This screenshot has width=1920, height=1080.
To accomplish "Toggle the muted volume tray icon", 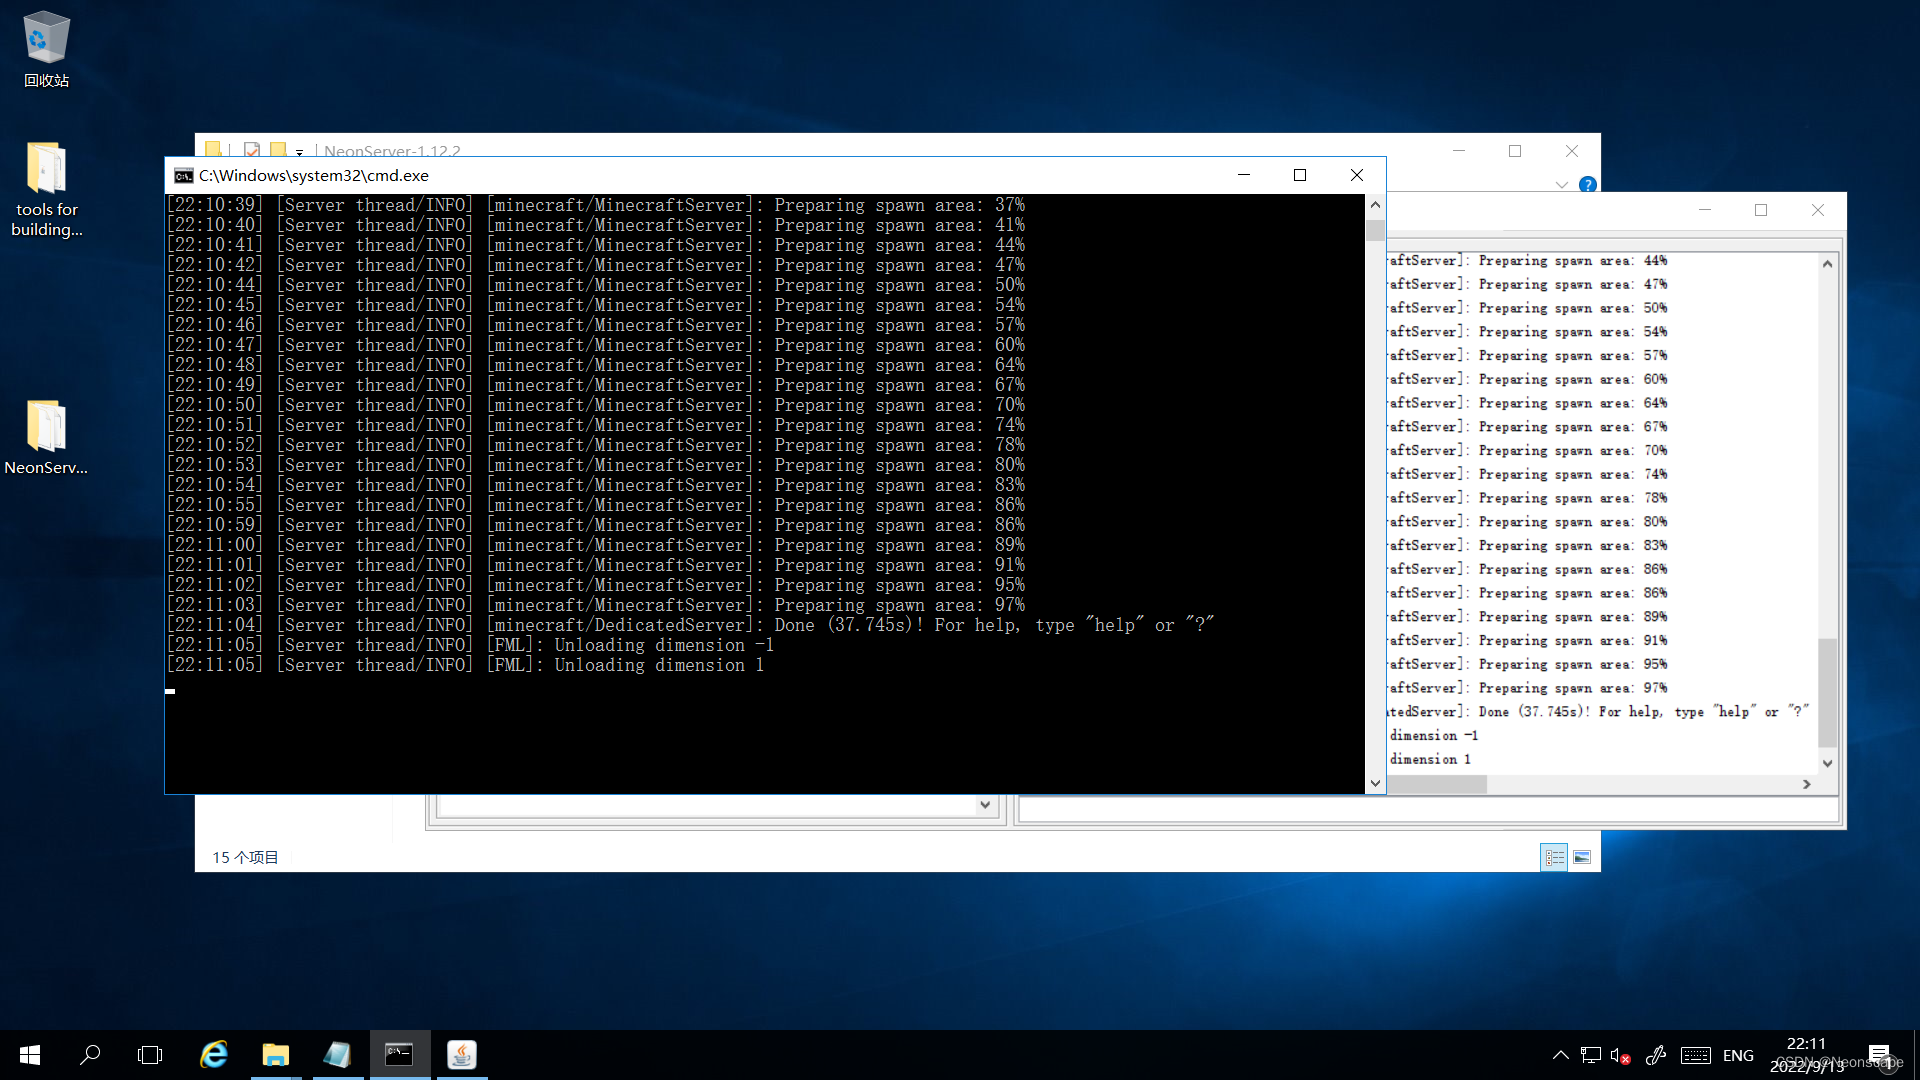I will pos(1620,1055).
